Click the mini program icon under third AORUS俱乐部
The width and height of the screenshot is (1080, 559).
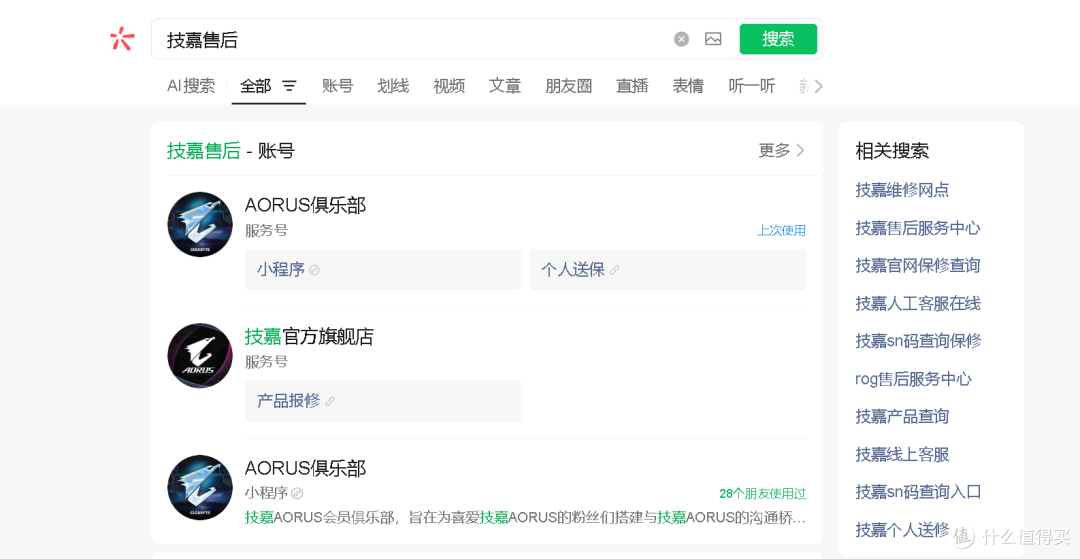pos(297,493)
